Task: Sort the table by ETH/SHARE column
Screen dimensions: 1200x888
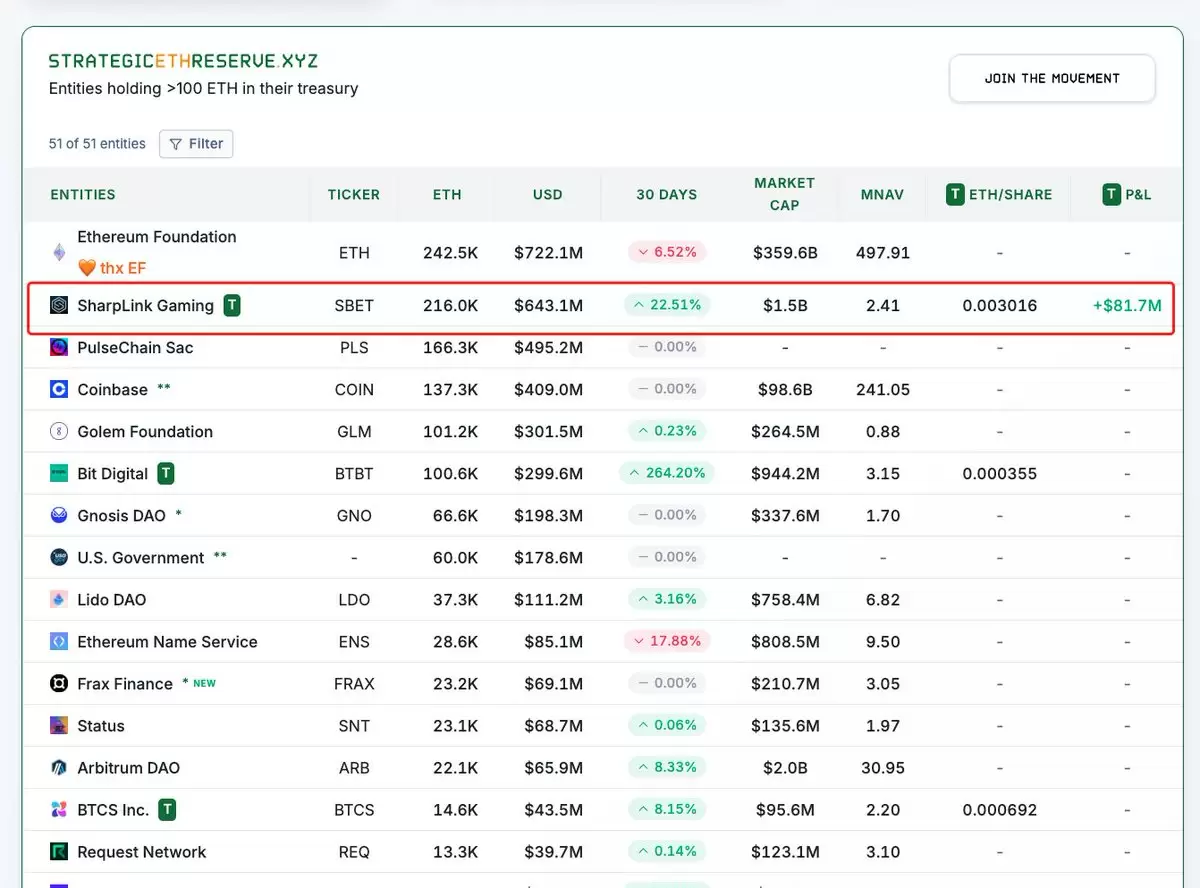Action: coord(1010,194)
